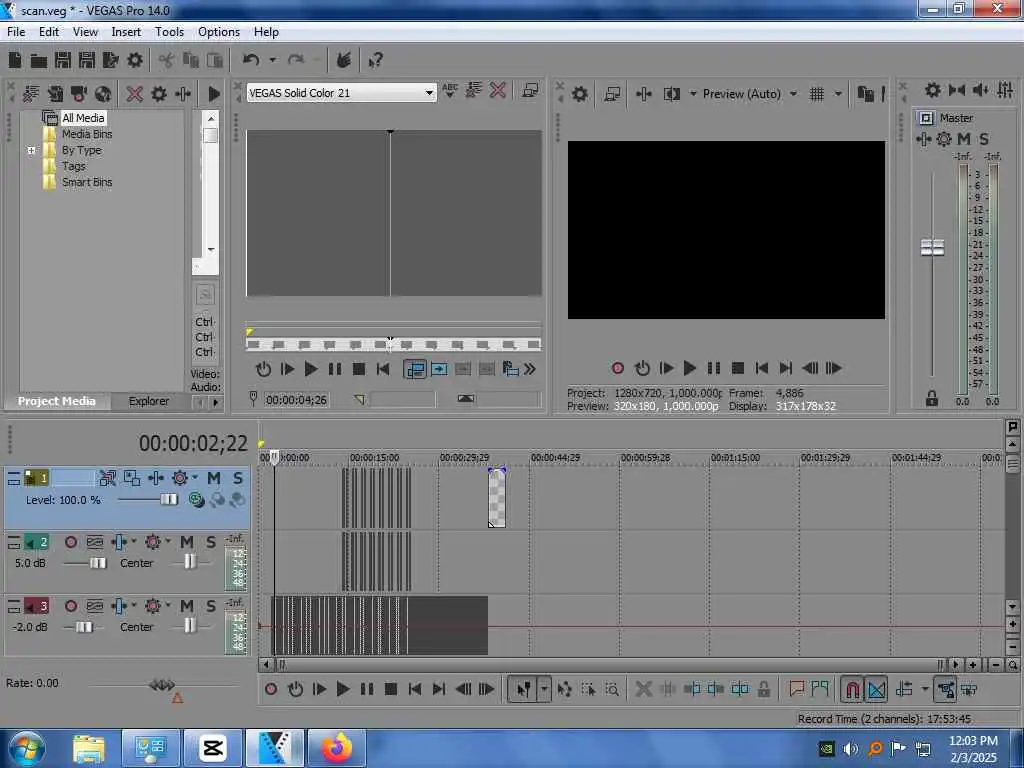Play the trimmer preview
Image resolution: width=1024 pixels, height=768 pixels.
click(x=311, y=370)
